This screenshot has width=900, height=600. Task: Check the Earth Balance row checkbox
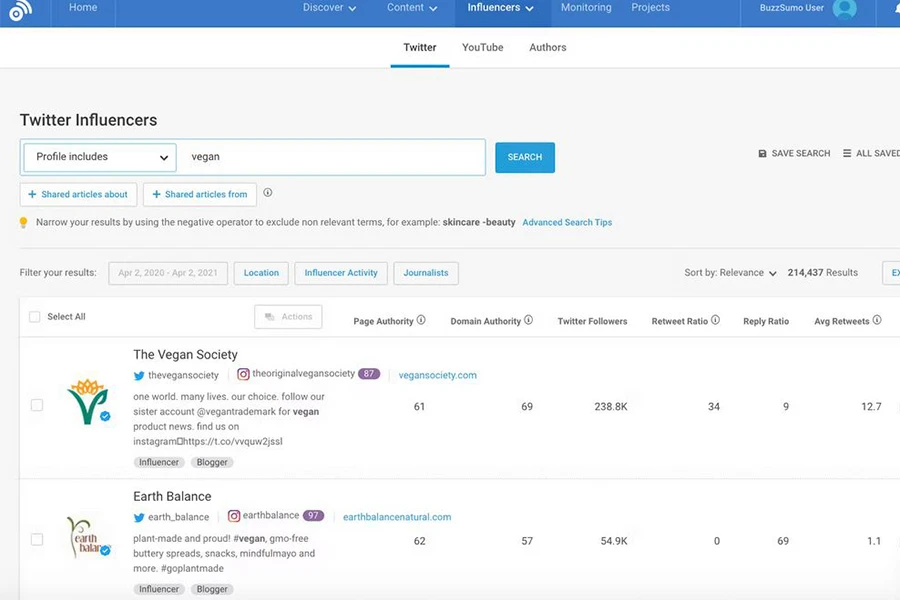(37, 539)
